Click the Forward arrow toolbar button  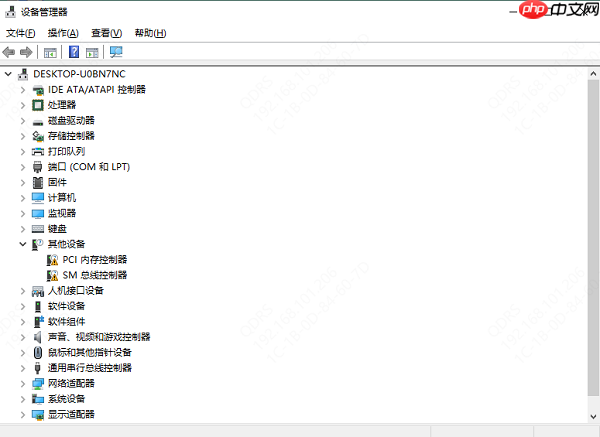[x=26, y=52]
